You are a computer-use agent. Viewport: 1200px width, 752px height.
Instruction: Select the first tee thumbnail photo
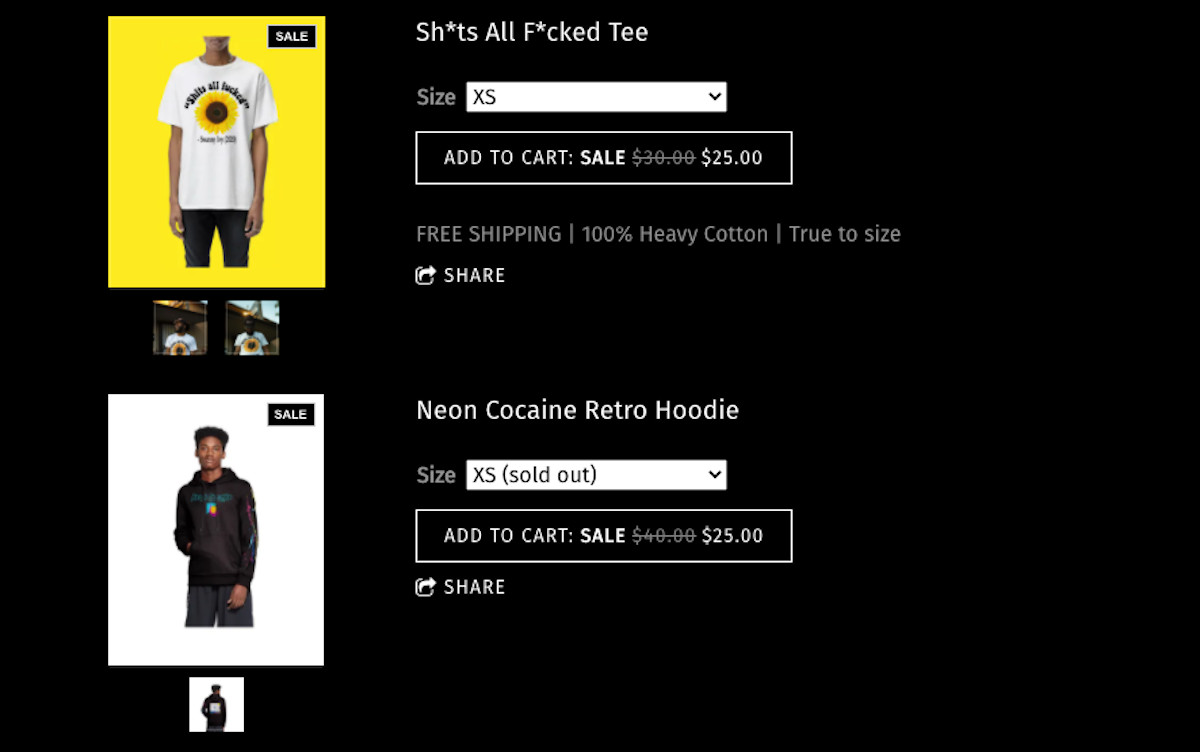pyautogui.click(x=180, y=328)
